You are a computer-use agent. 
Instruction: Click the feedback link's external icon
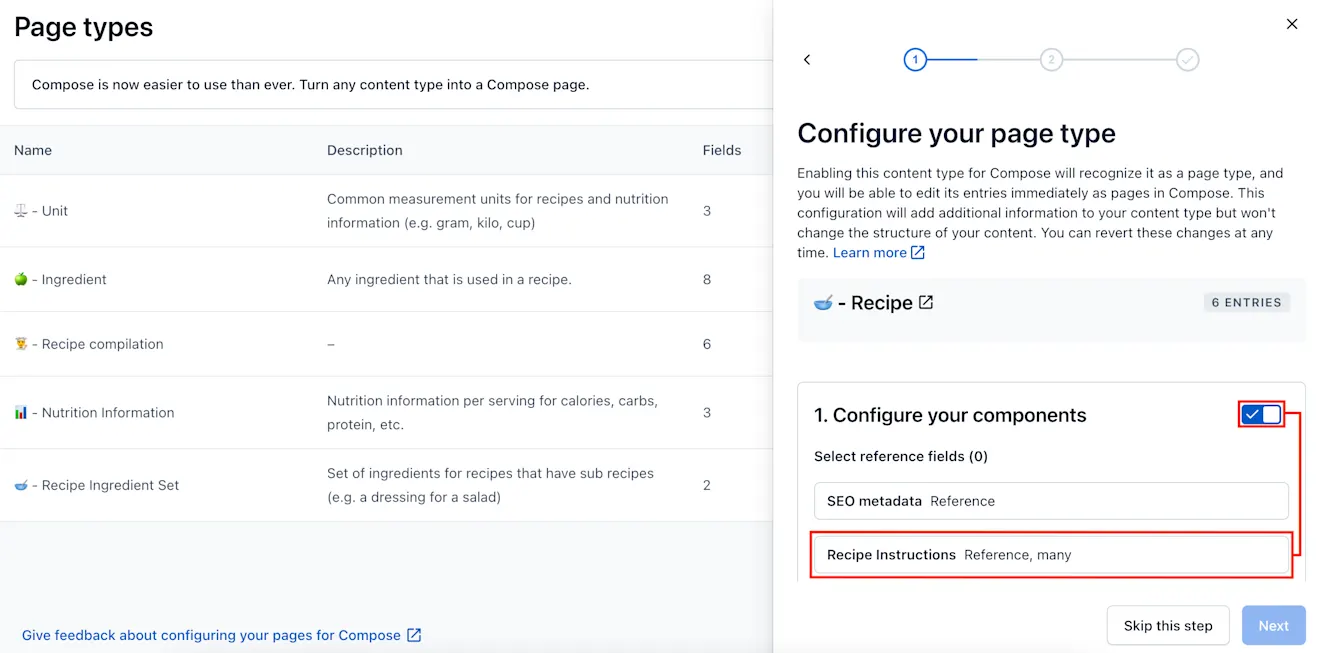tap(414, 635)
